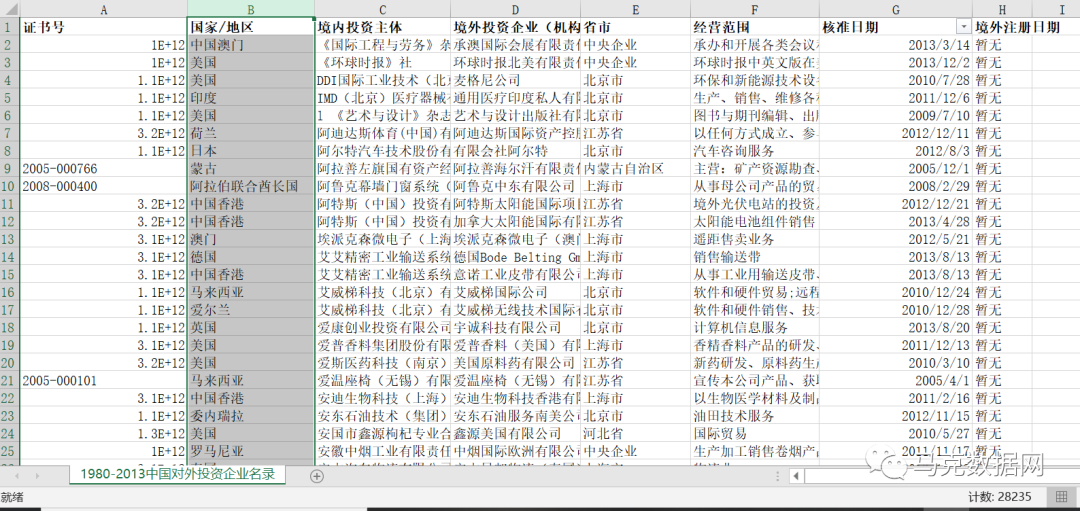Click the date cell 2010/5/27
The image size is (1080, 511).
coord(895,433)
